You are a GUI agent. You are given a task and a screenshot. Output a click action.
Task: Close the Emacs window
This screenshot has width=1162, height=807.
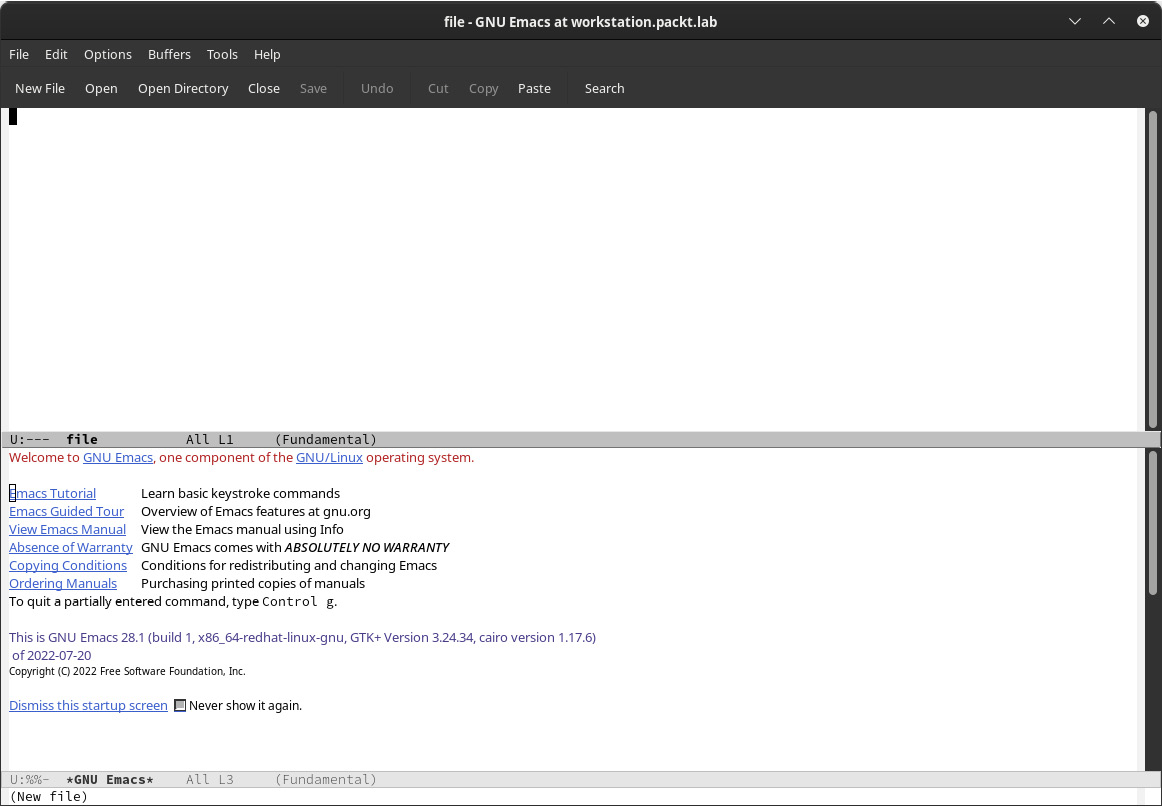pyautogui.click(x=1143, y=21)
